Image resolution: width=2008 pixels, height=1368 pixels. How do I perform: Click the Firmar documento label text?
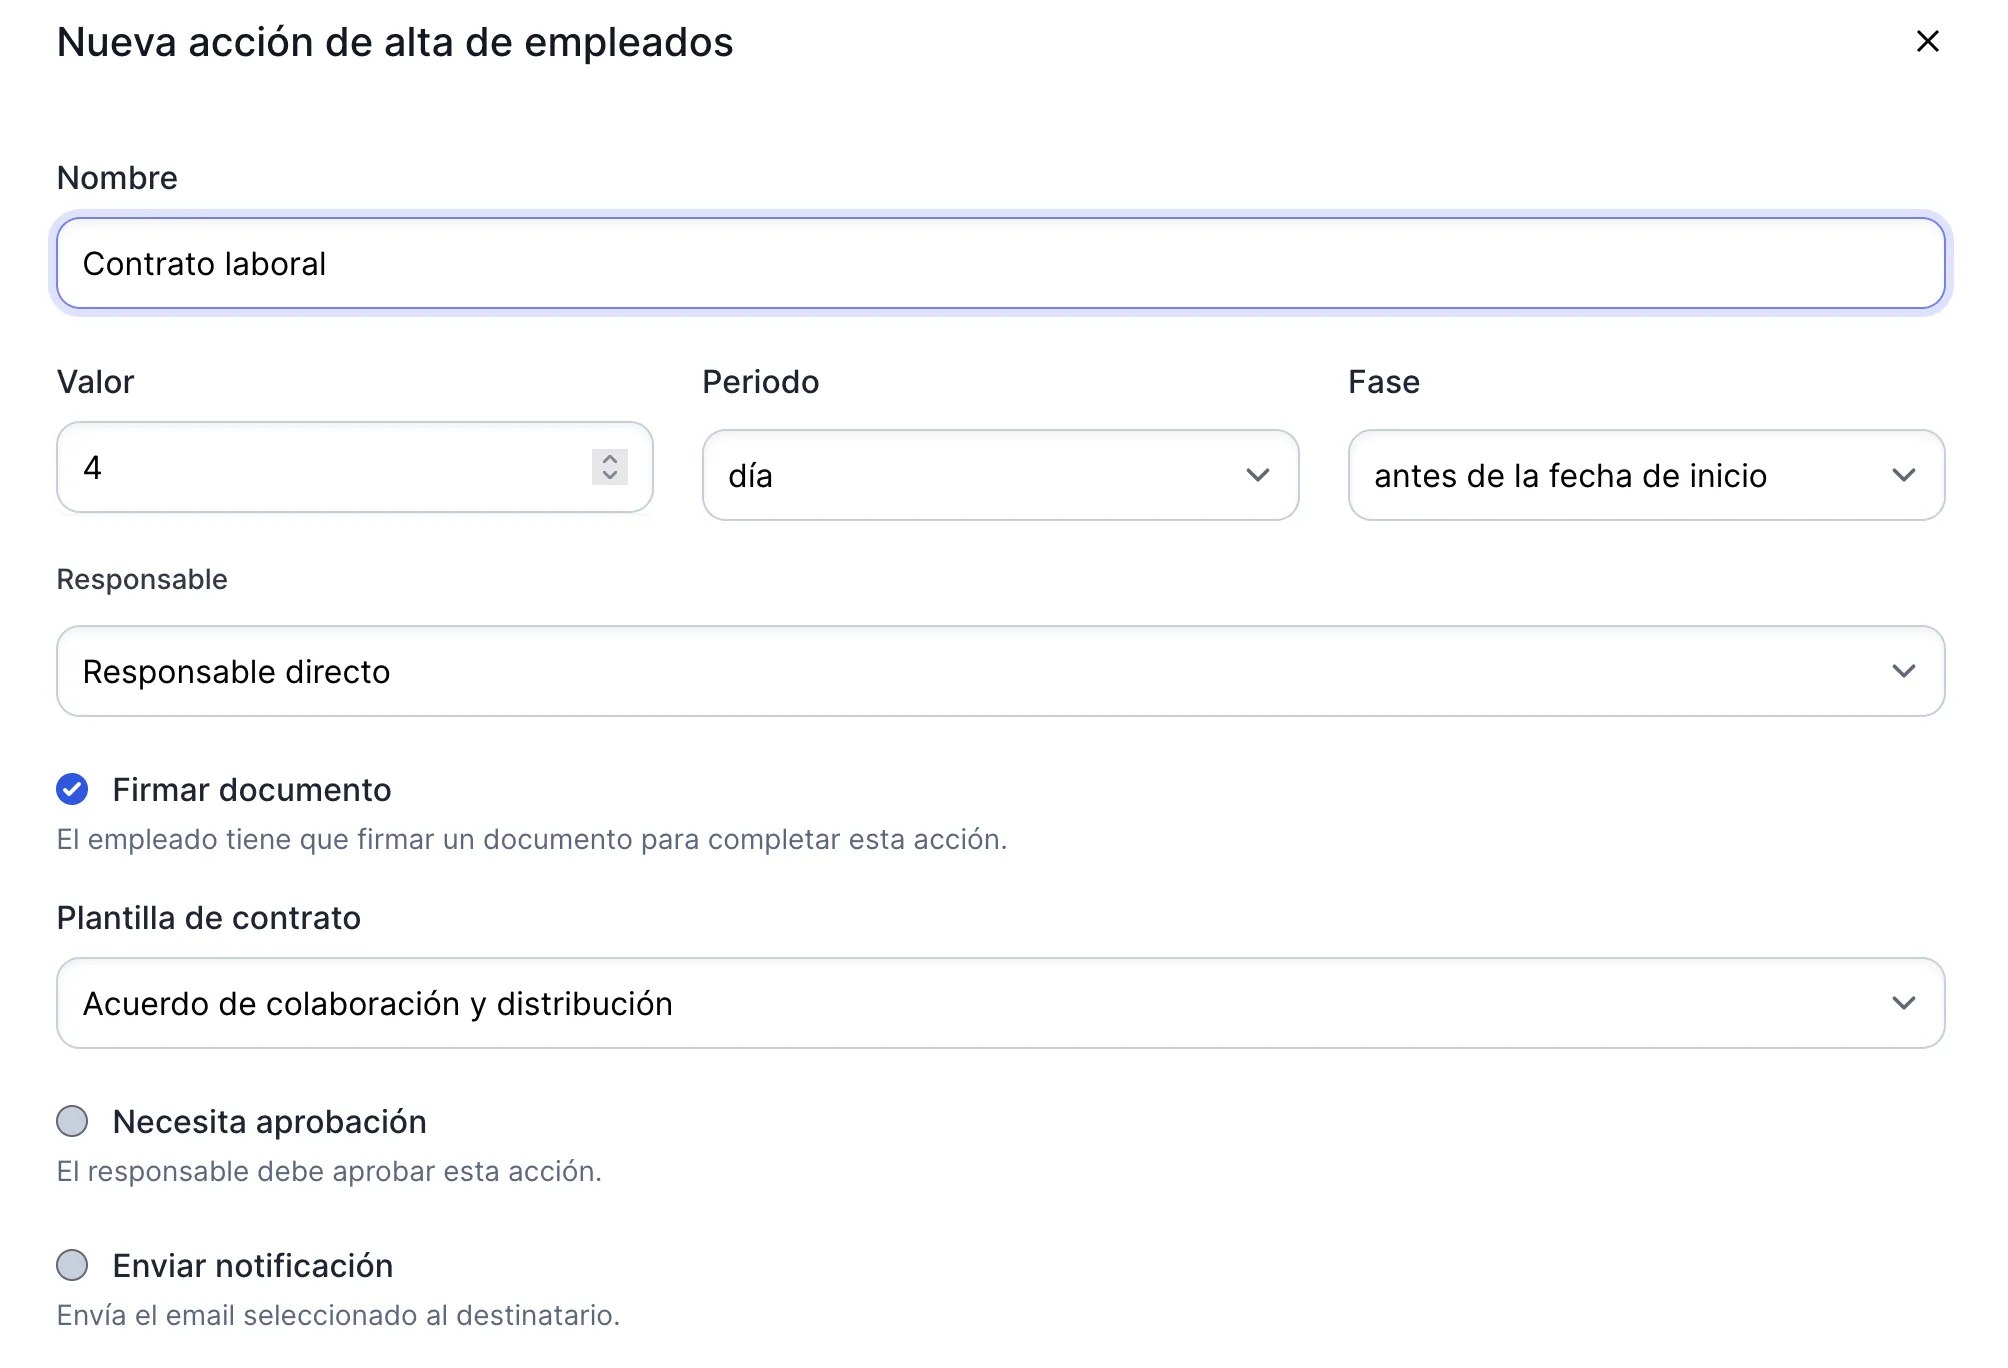tap(252, 790)
